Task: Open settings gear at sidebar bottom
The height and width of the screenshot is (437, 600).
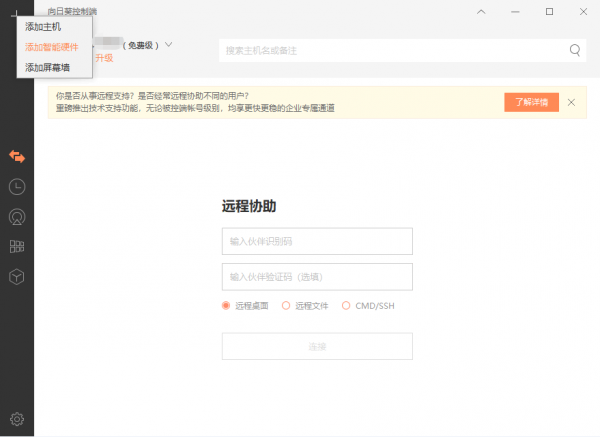Action: click(x=16, y=419)
